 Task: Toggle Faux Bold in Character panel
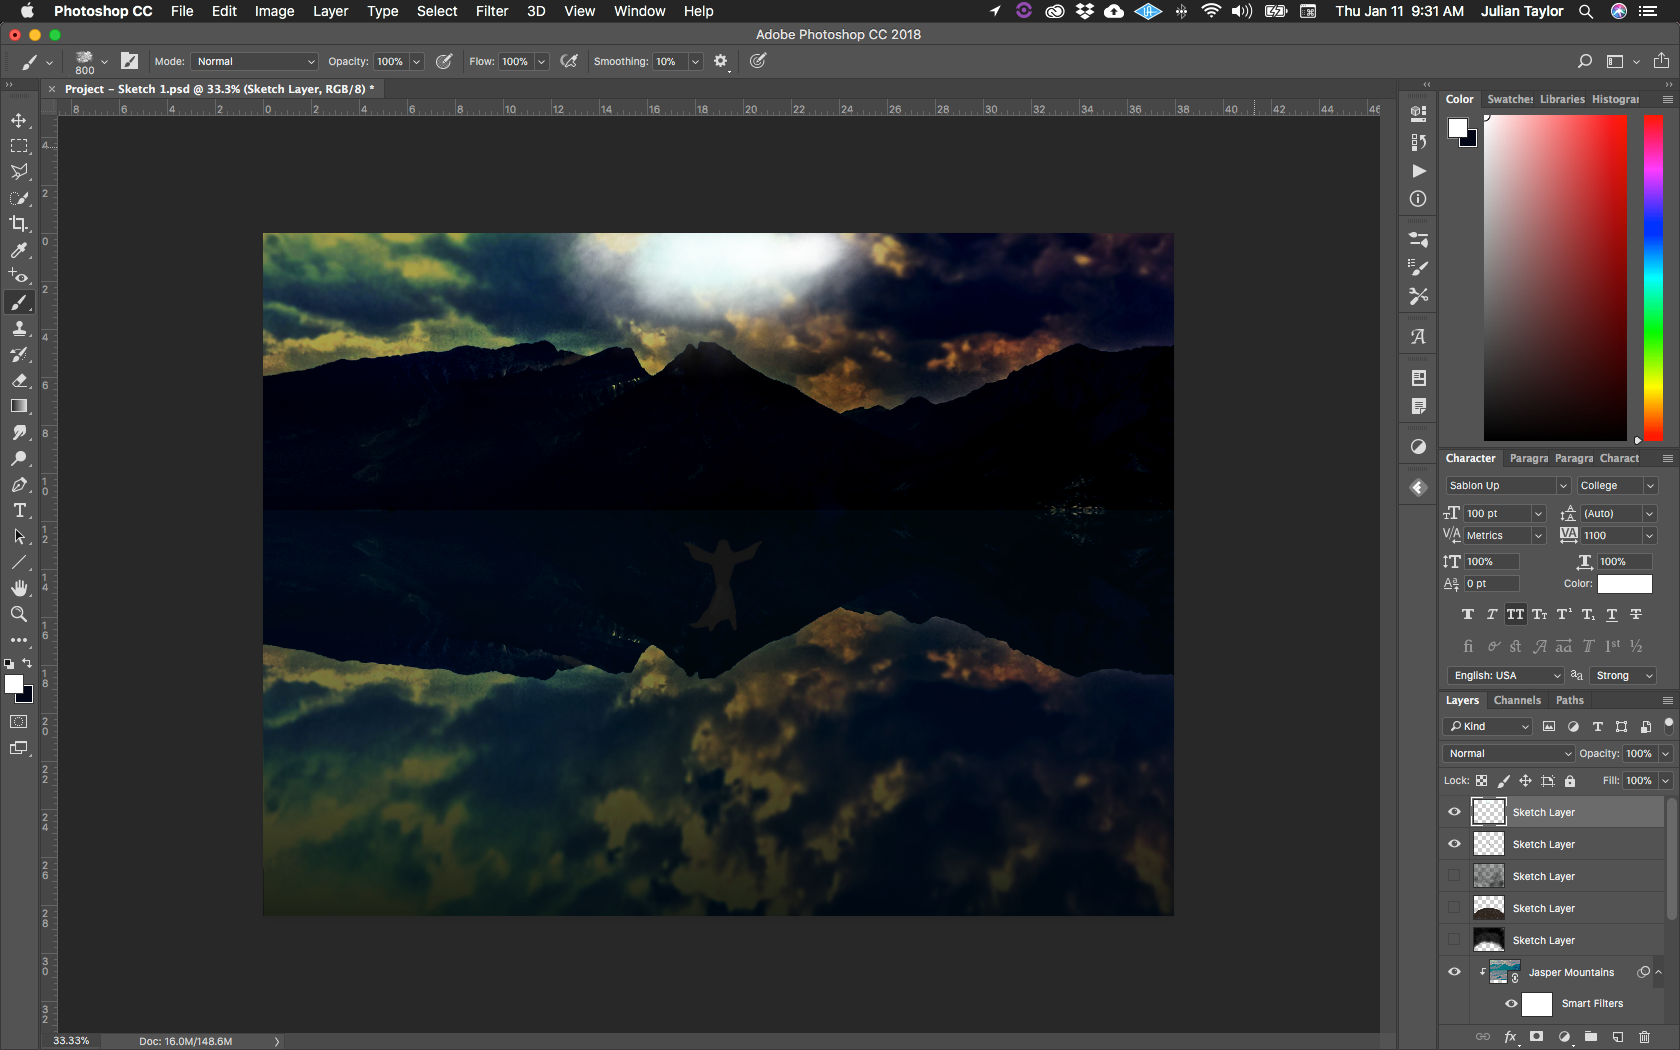(x=1468, y=615)
